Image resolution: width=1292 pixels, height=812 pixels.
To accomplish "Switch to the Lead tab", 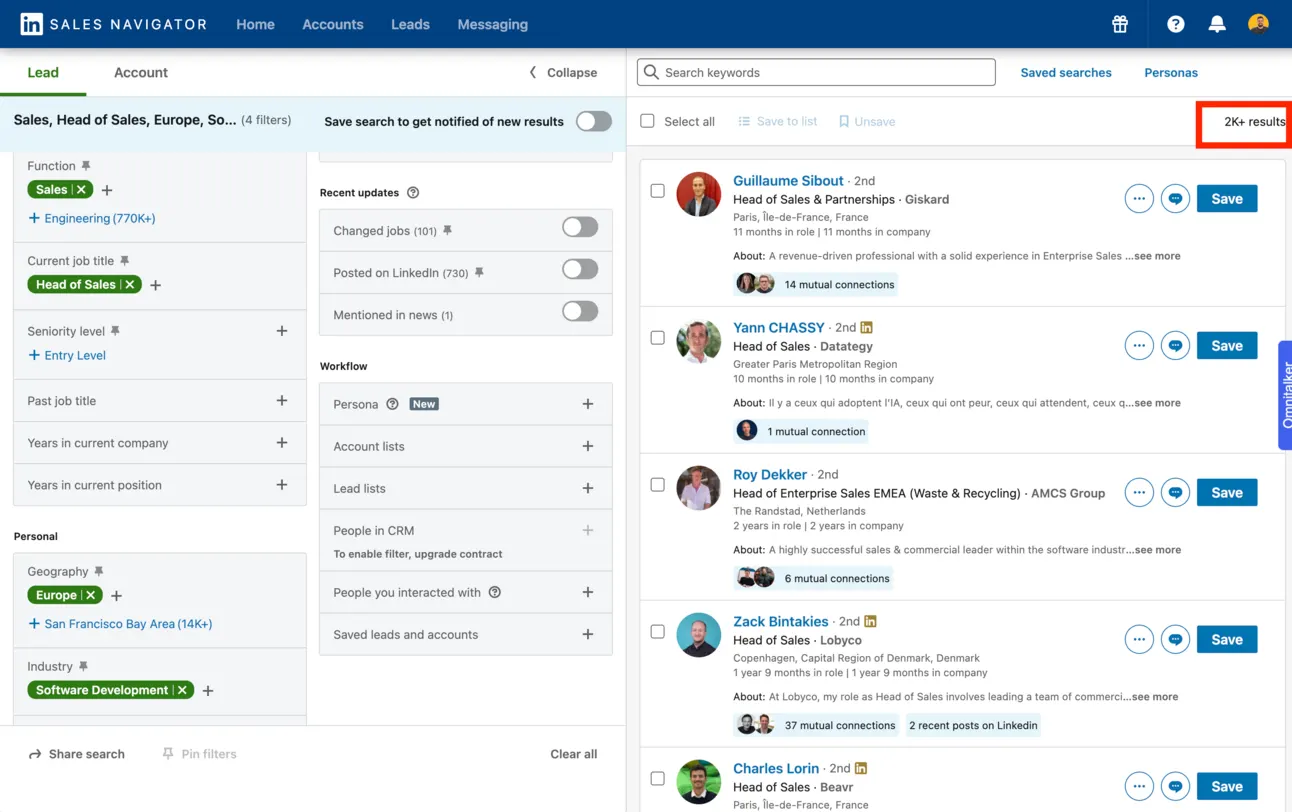I will pyautogui.click(x=43, y=72).
